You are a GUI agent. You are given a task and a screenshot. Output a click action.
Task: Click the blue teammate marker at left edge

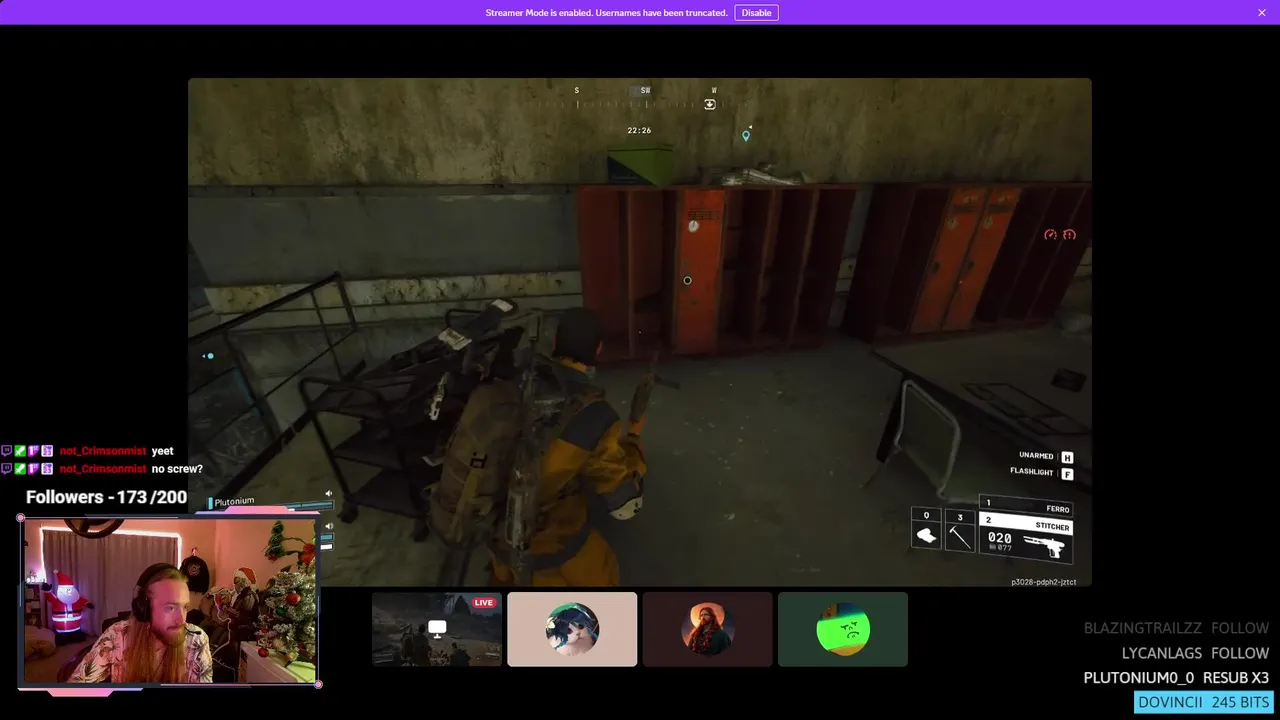pyautogui.click(x=208, y=355)
